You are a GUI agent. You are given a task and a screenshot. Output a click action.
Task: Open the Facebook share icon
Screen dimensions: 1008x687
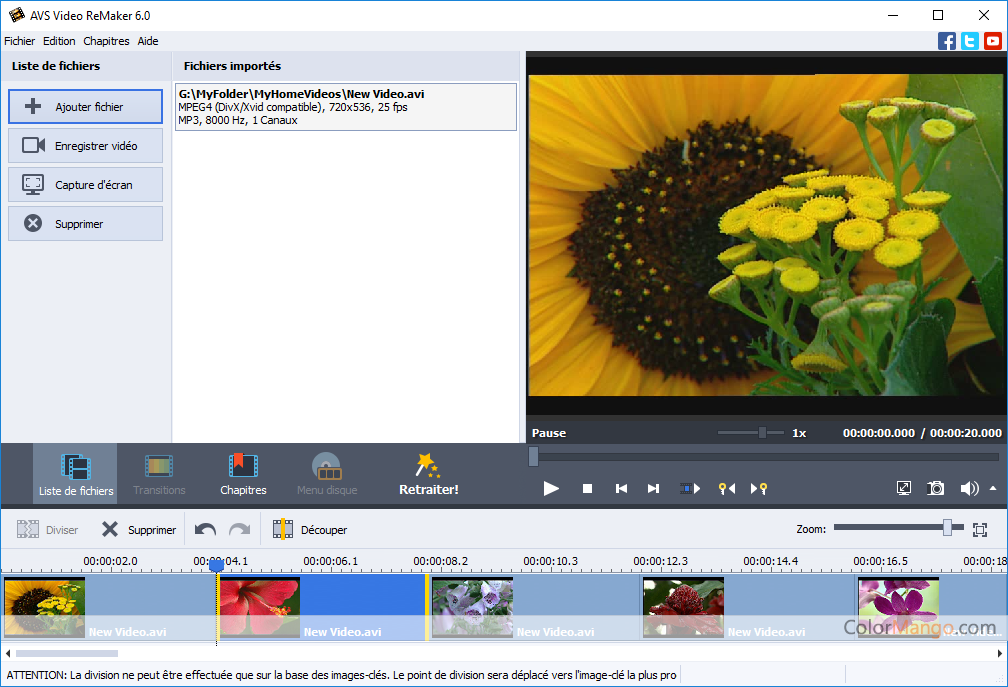click(x=946, y=41)
